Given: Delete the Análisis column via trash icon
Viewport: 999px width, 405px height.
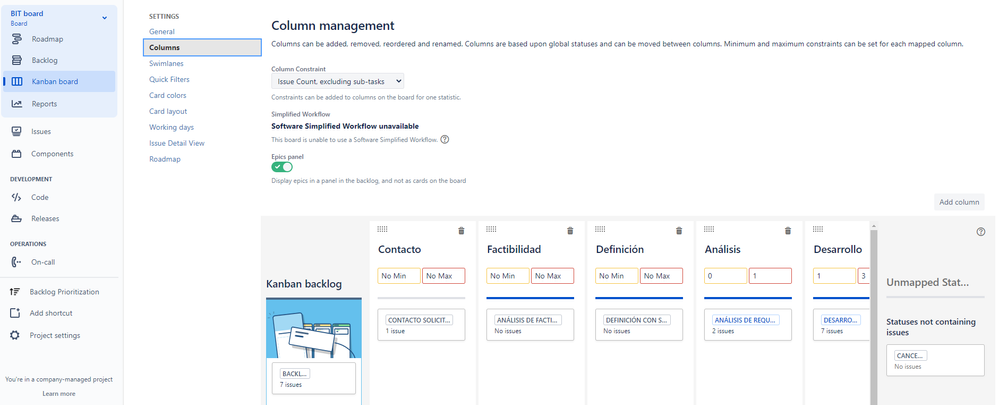Looking at the screenshot, I should 788,231.
